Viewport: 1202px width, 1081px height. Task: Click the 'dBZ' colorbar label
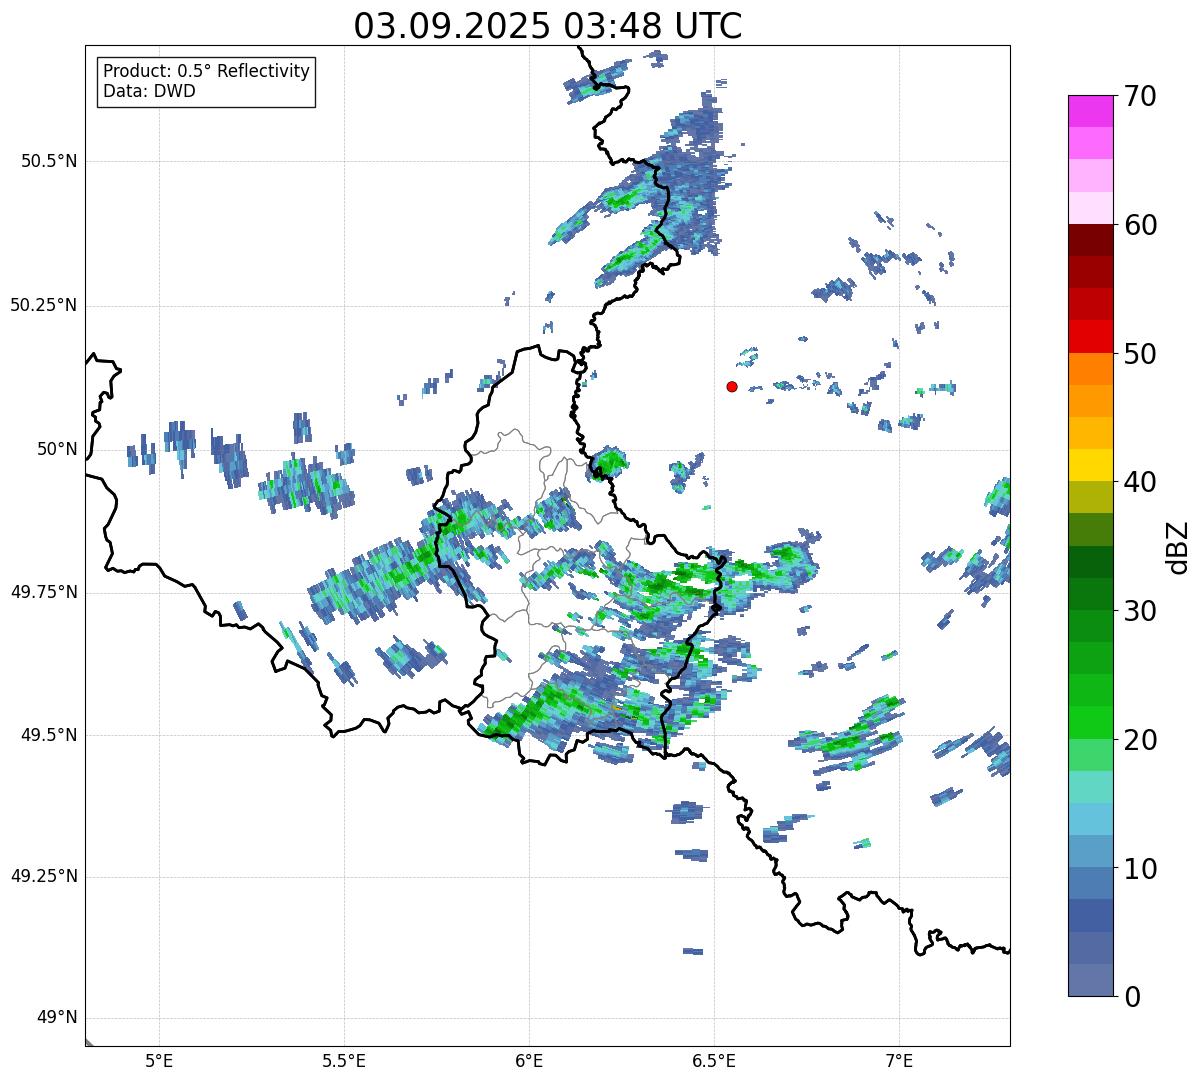[x=1178, y=546]
